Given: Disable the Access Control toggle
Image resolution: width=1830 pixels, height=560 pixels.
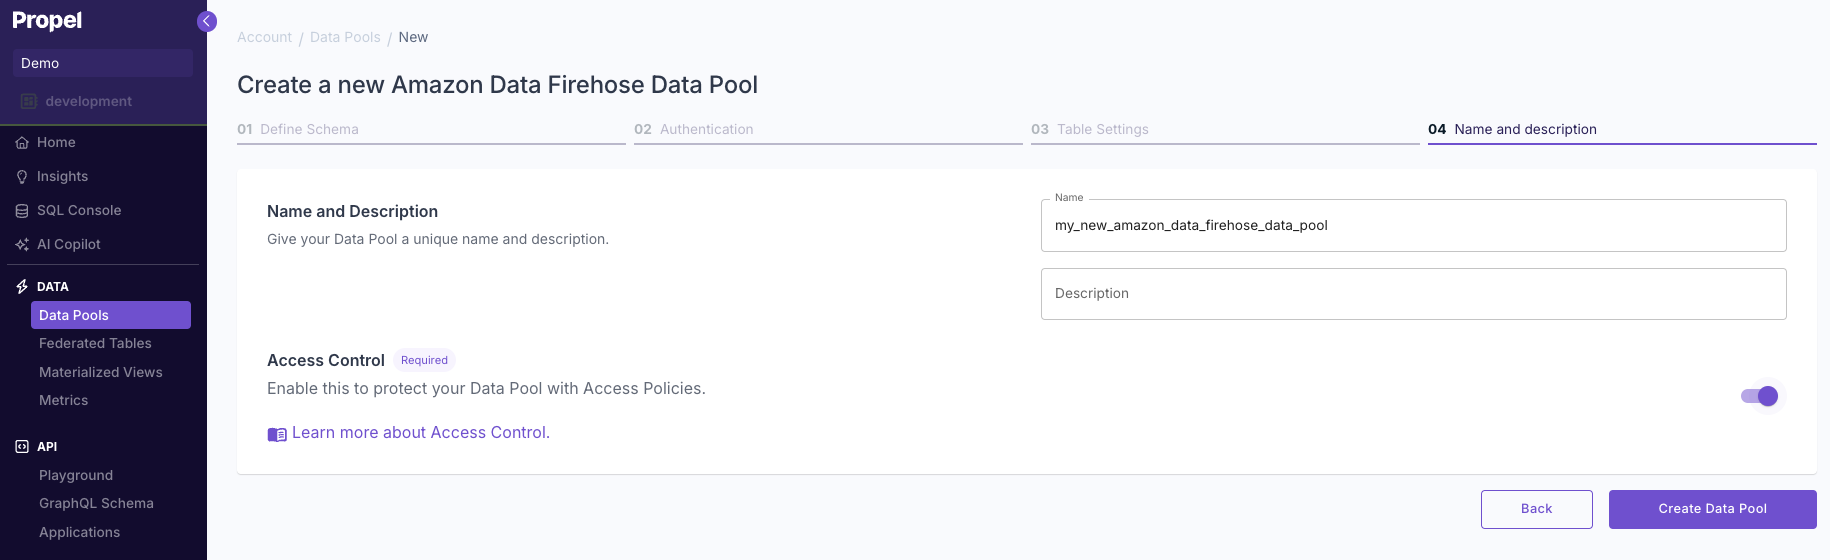Looking at the screenshot, I should click(1759, 396).
